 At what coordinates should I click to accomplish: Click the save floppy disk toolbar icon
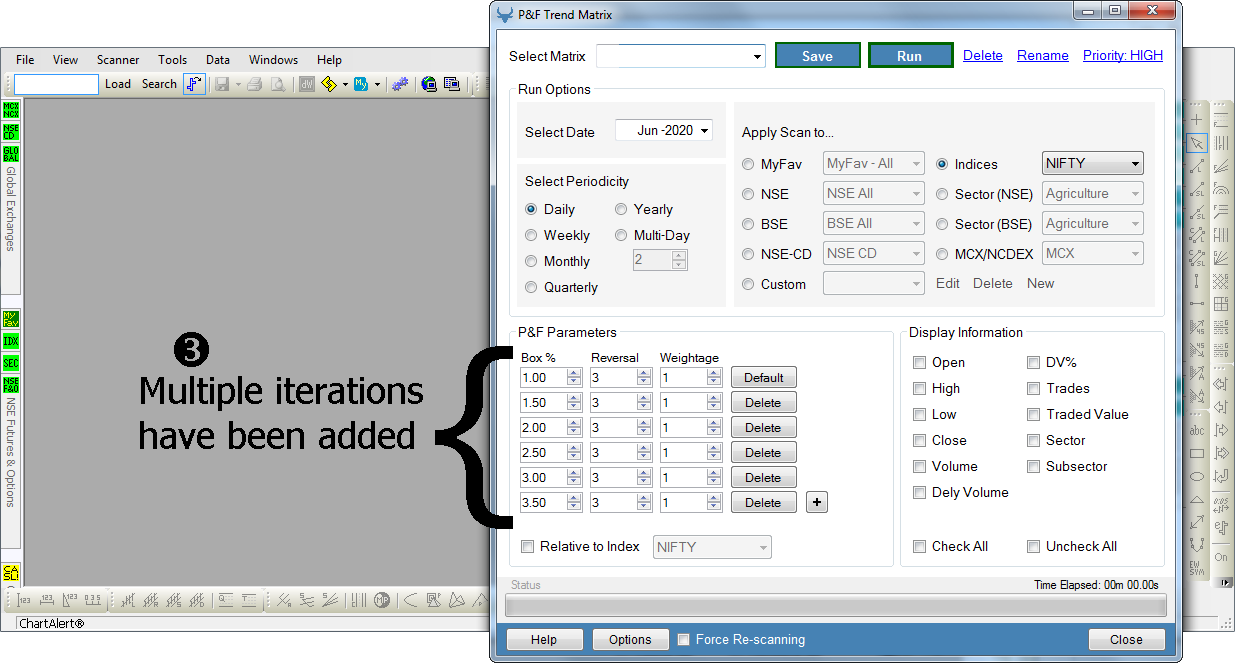[222, 85]
